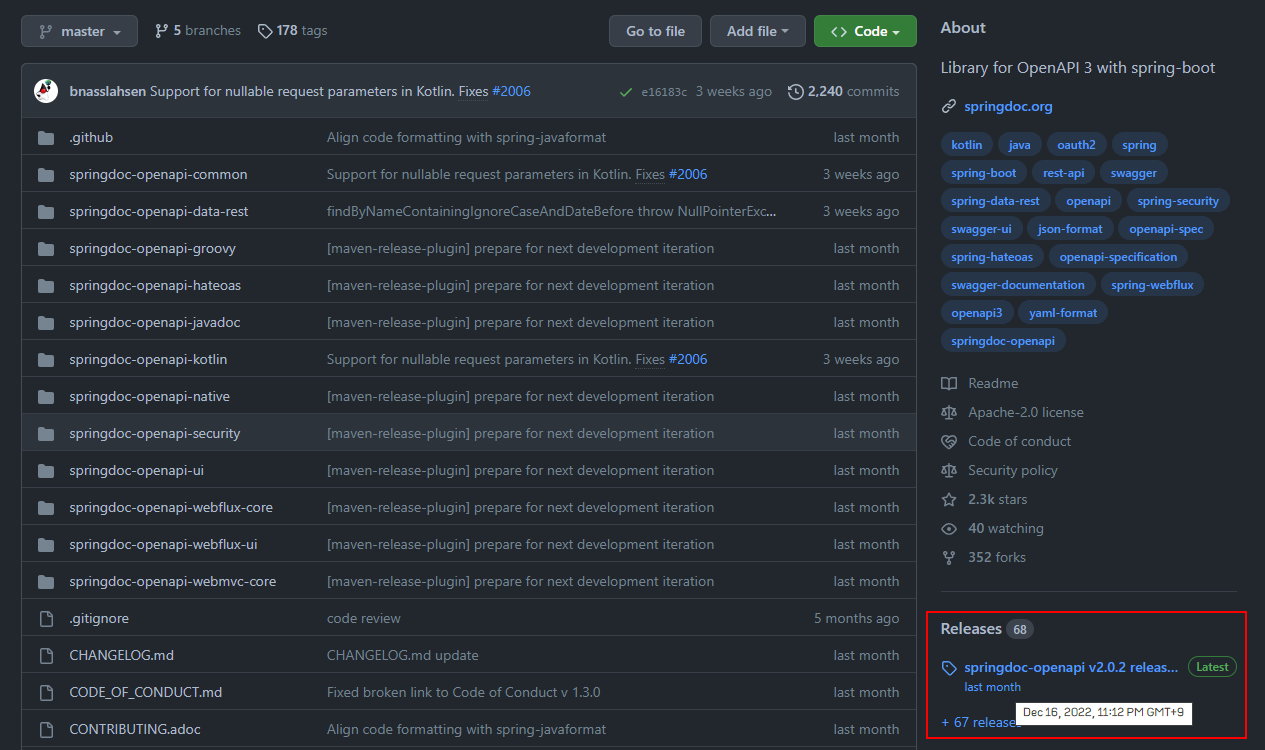Open the 'Fixed broken link to Code of Conduct' commit
Viewport: 1265px width, 750px height.
tap(464, 692)
